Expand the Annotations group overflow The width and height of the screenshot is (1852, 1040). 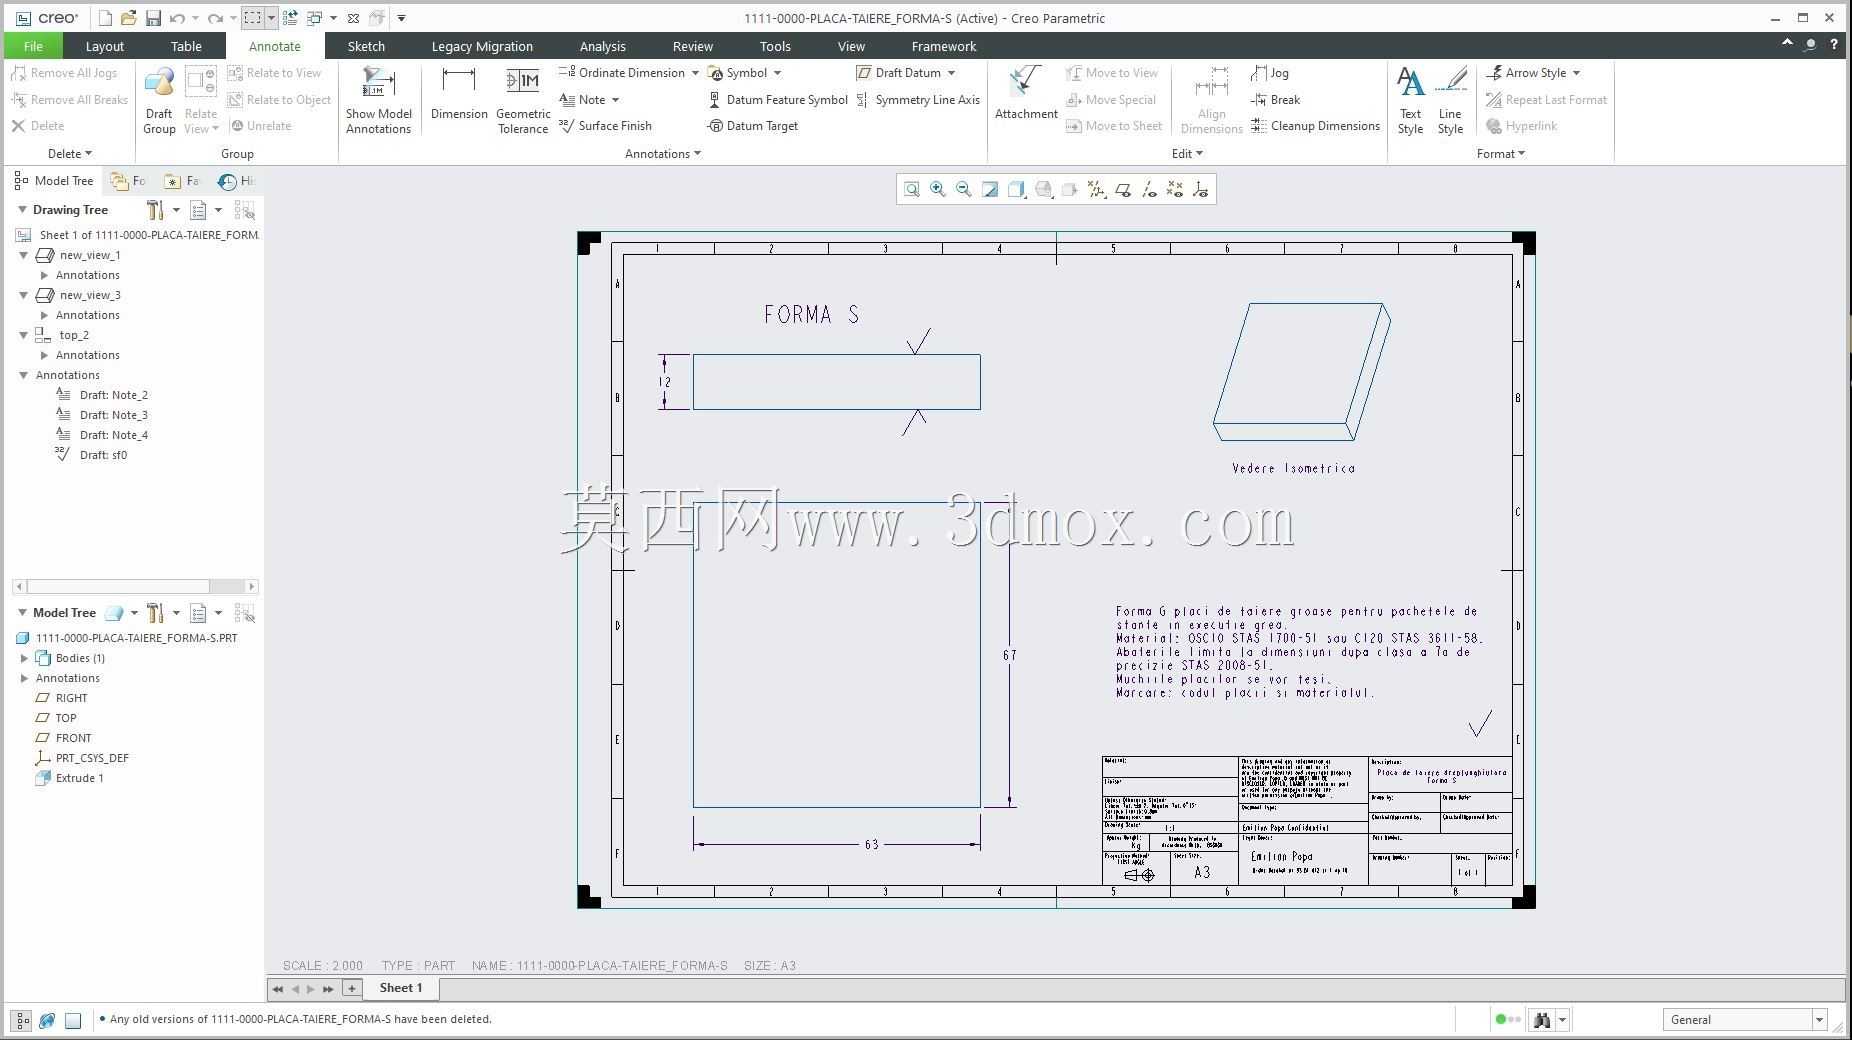663,154
